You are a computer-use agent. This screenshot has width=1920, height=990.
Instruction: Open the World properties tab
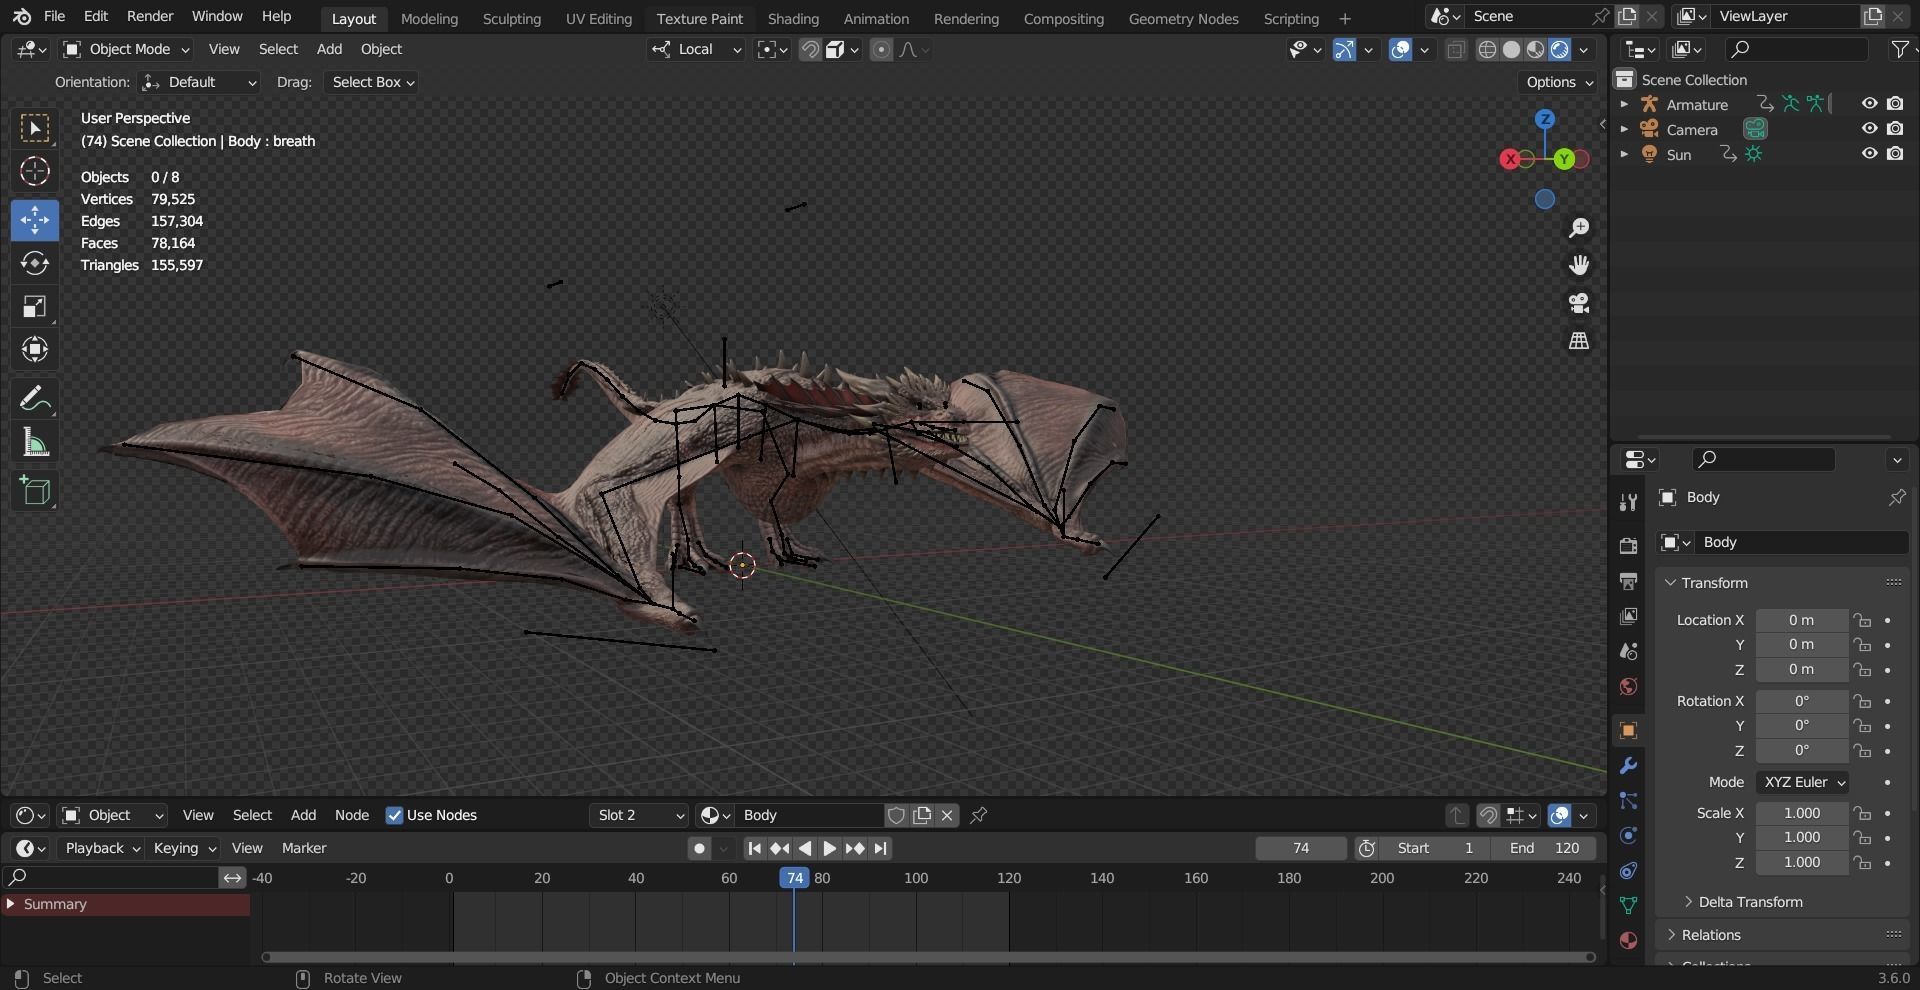1628,686
